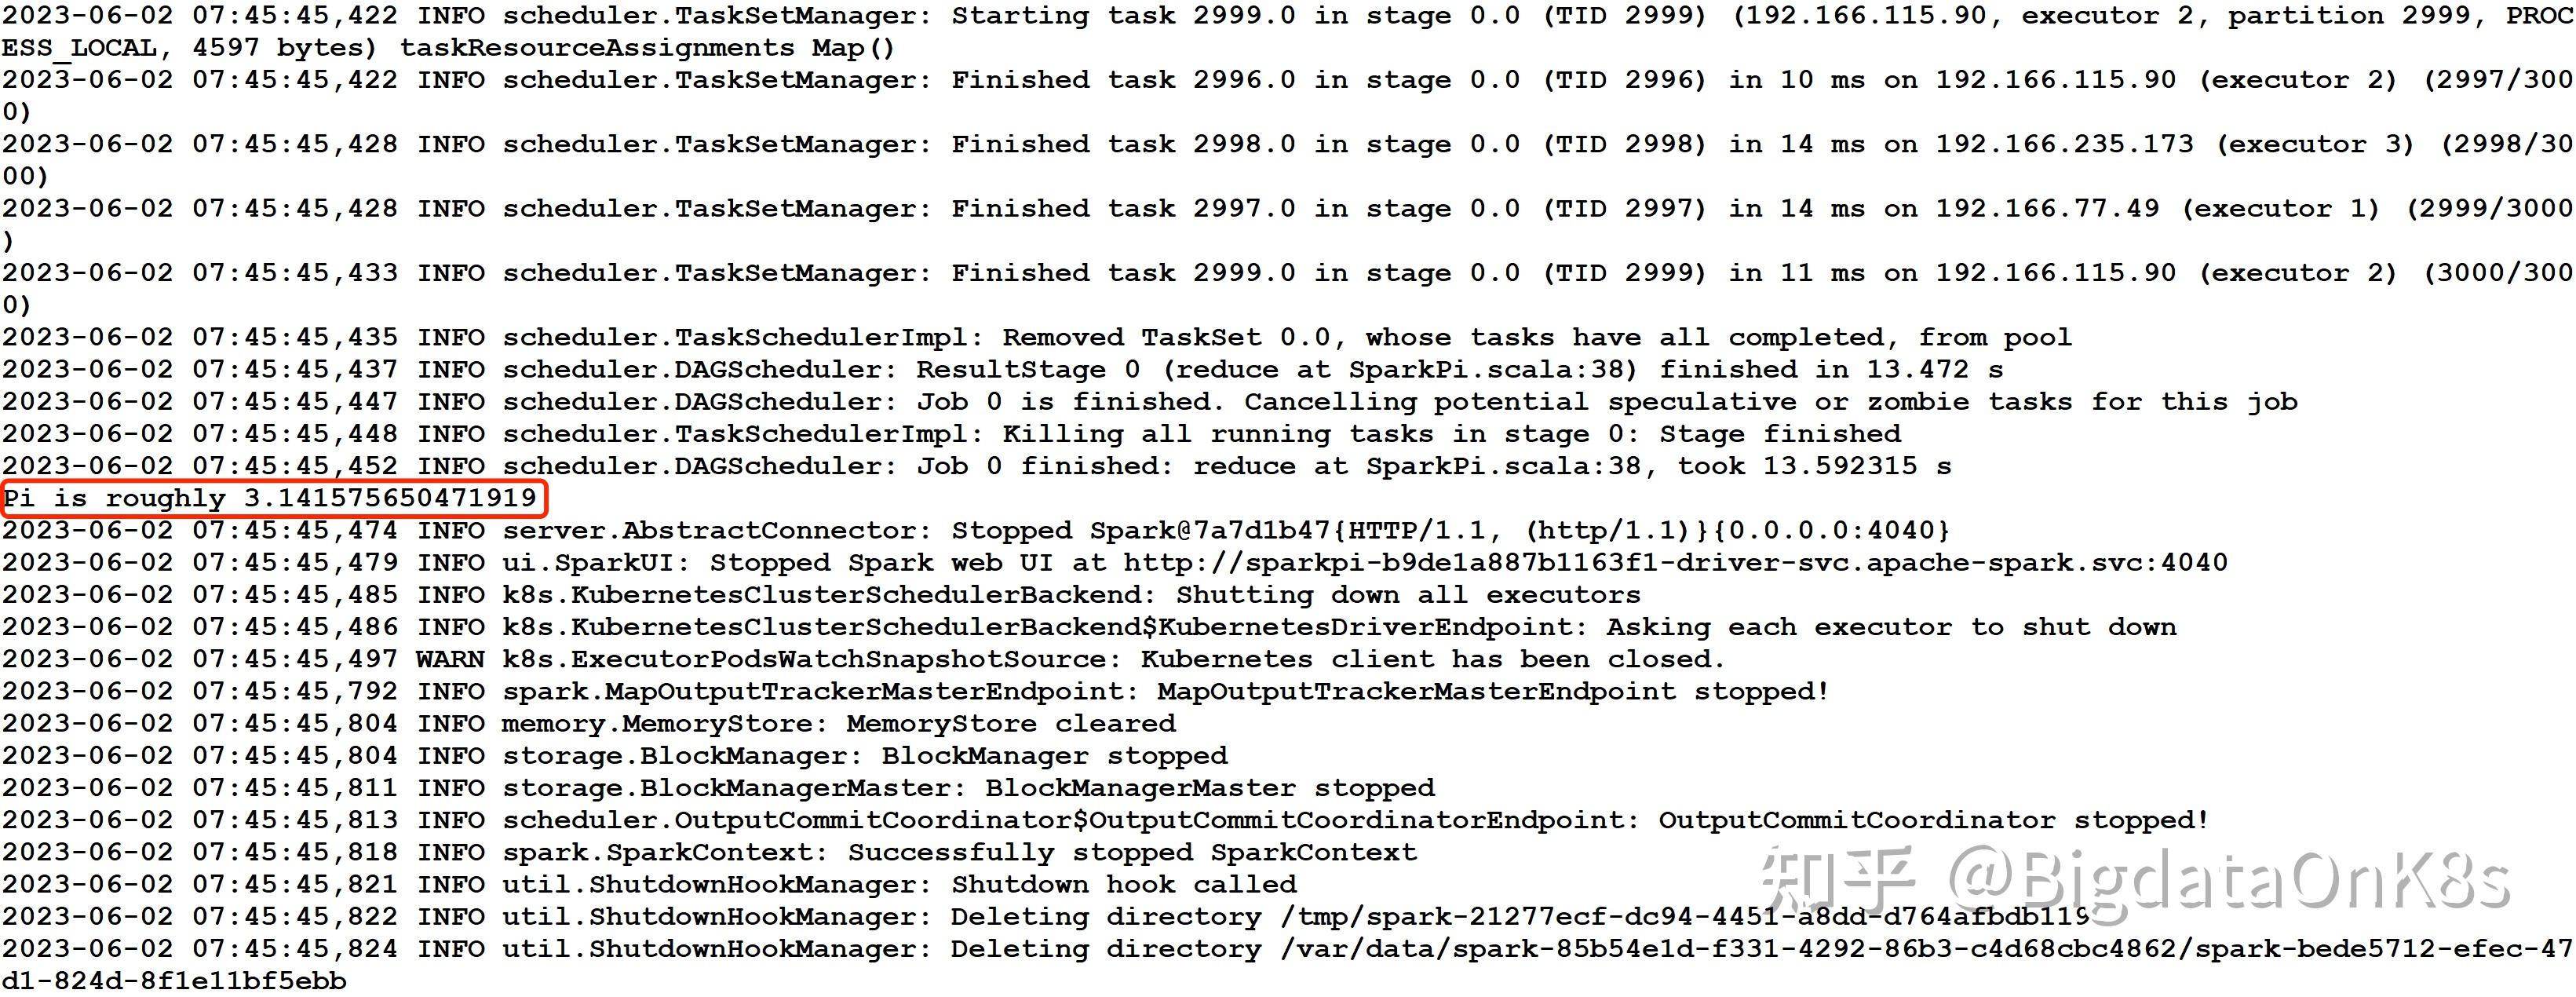Click the 'Killing all running tasks' line
Screen dimensions: 2576x997
click(x=952, y=434)
